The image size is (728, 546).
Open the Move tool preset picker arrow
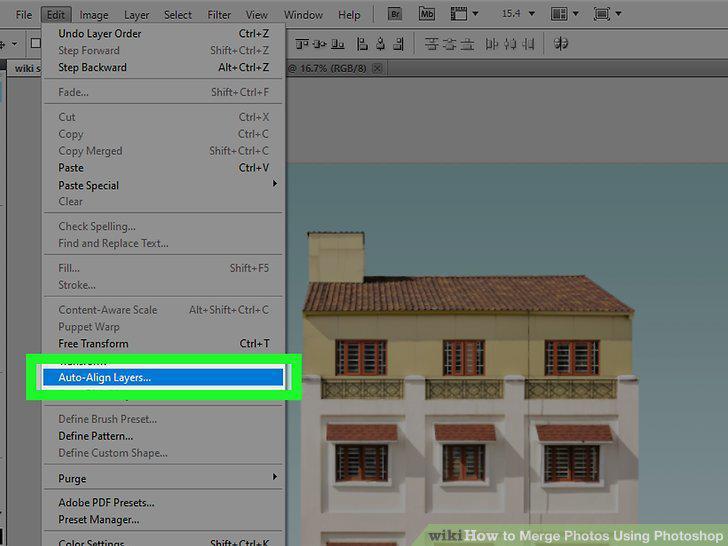(x=15, y=44)
